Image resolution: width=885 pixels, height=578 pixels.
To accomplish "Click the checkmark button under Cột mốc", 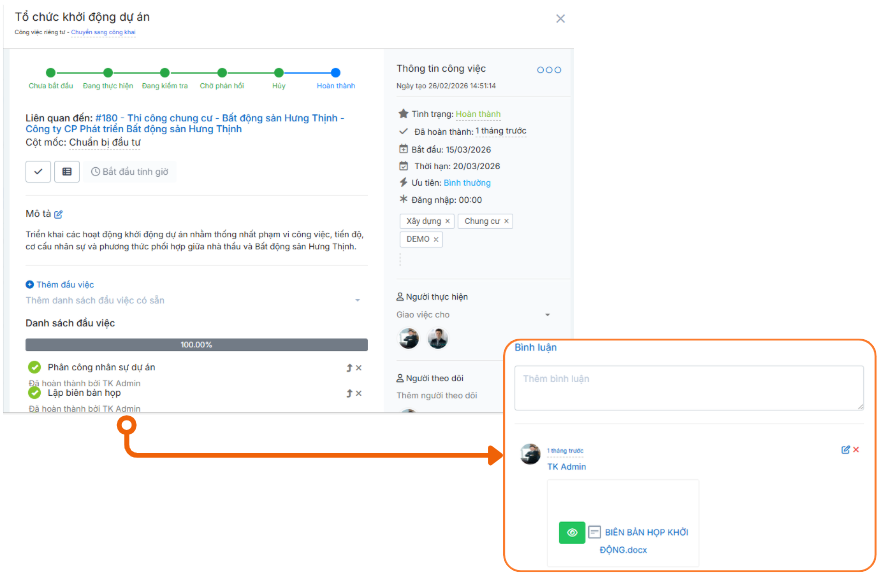I will [x=38, y=172].
